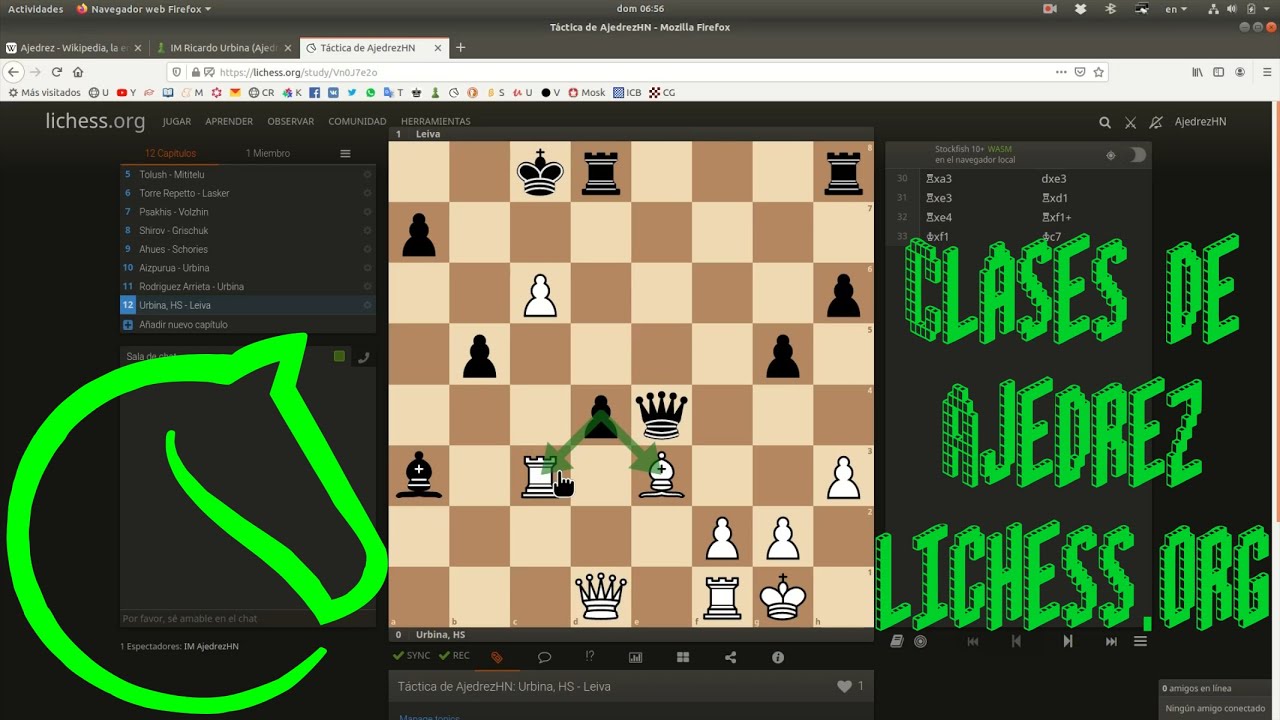The height and width of the screenshot is (720, 1280).
Task: Open the chapters list options menu
Action: tap(345, 153)
